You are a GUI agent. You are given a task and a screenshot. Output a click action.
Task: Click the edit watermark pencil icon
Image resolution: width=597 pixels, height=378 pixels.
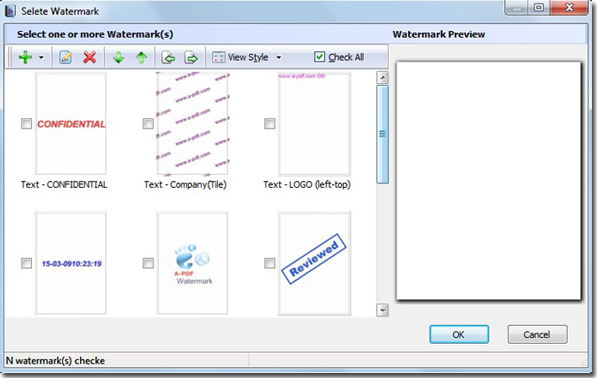pyautogui.click(x=66, y=57)
